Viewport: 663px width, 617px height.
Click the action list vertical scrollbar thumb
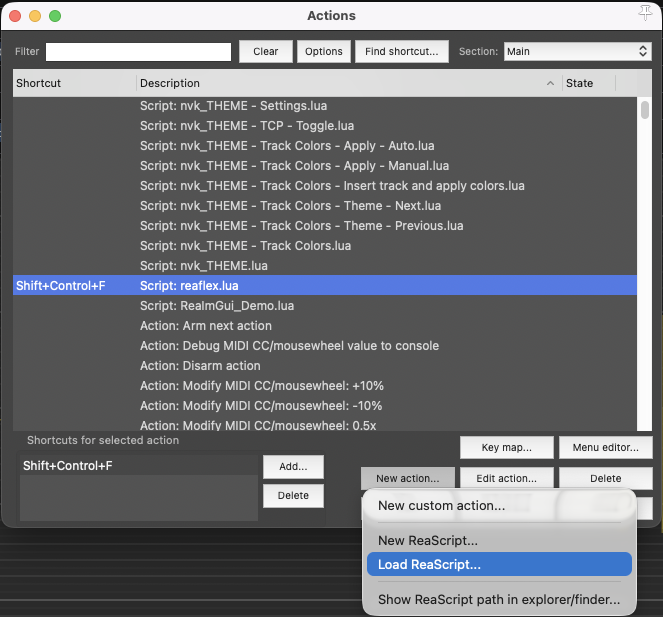[644, 110]
